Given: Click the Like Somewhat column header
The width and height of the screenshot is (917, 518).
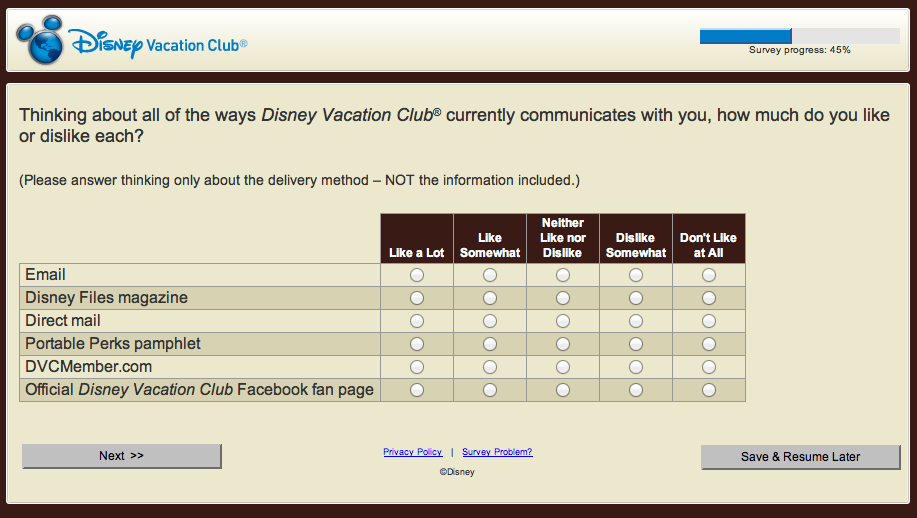Looking at the screenshot, I should [x=490, y=239].
